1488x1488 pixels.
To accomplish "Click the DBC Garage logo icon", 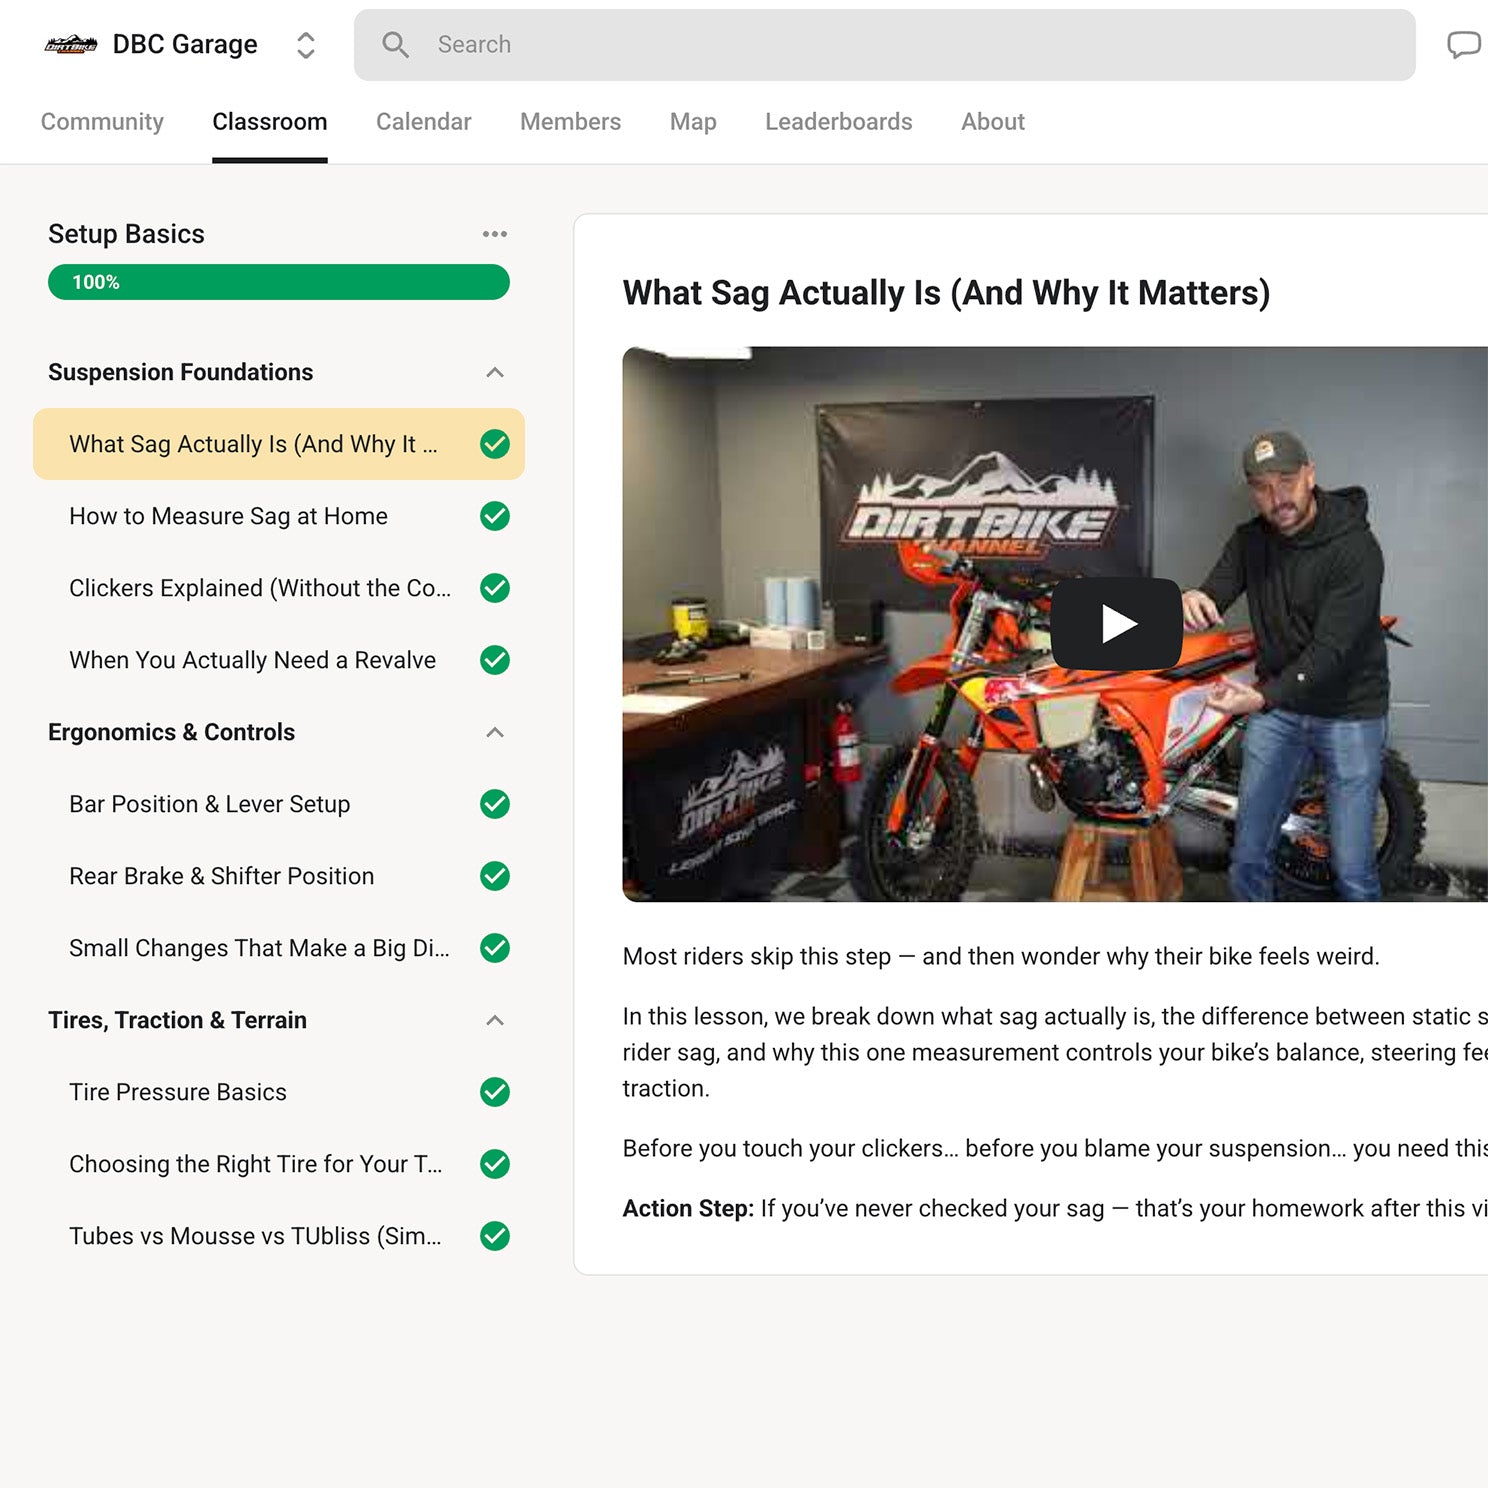I will [70, 45].
